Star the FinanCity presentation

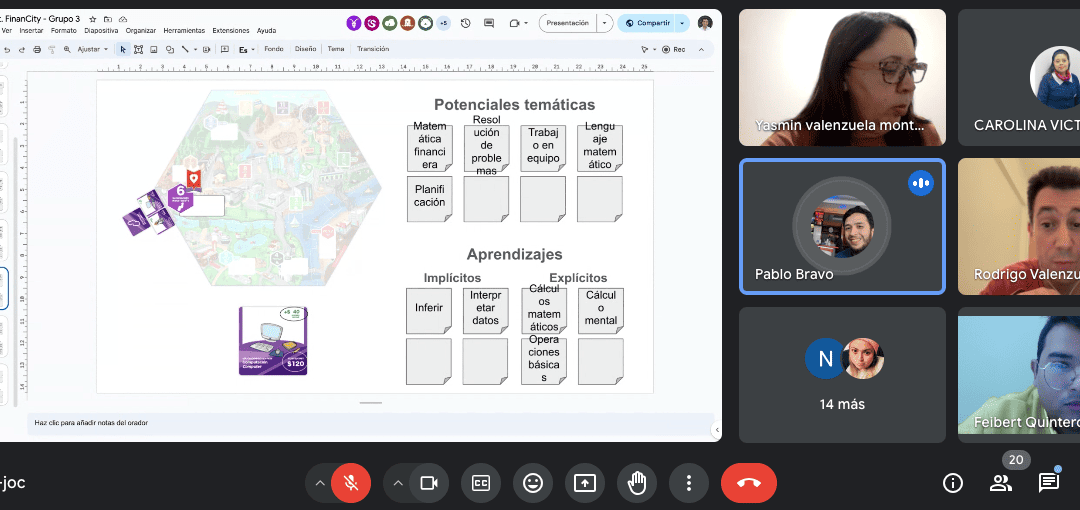point(93,19)
